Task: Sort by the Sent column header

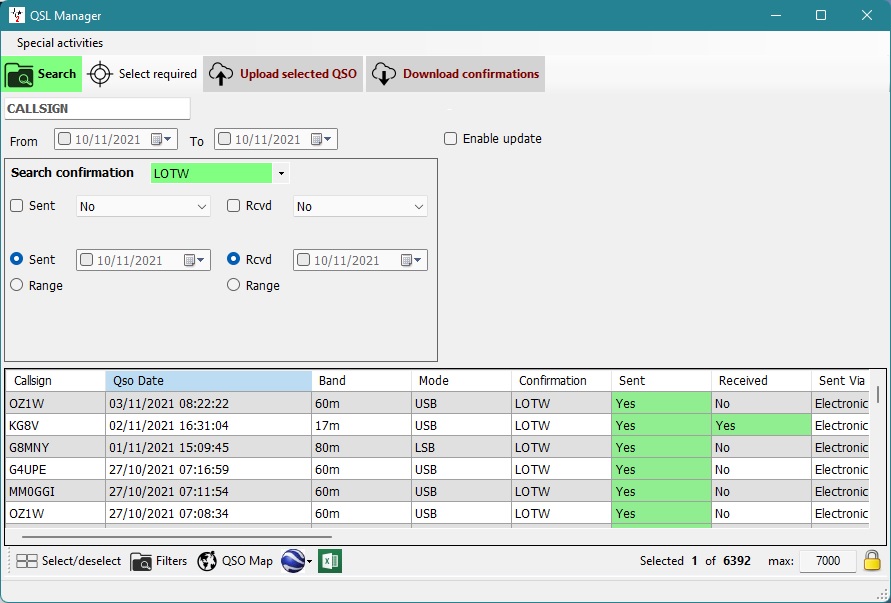Action: point(661,381)
